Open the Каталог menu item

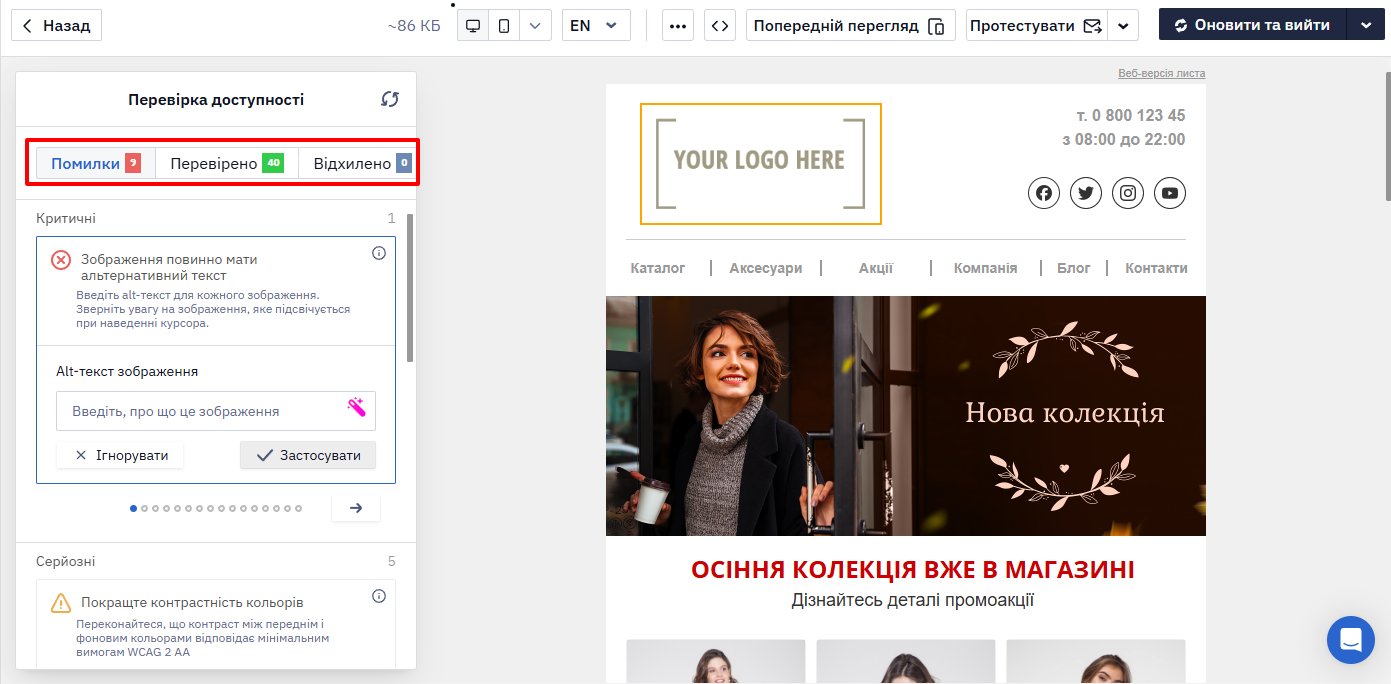[658, 268]
